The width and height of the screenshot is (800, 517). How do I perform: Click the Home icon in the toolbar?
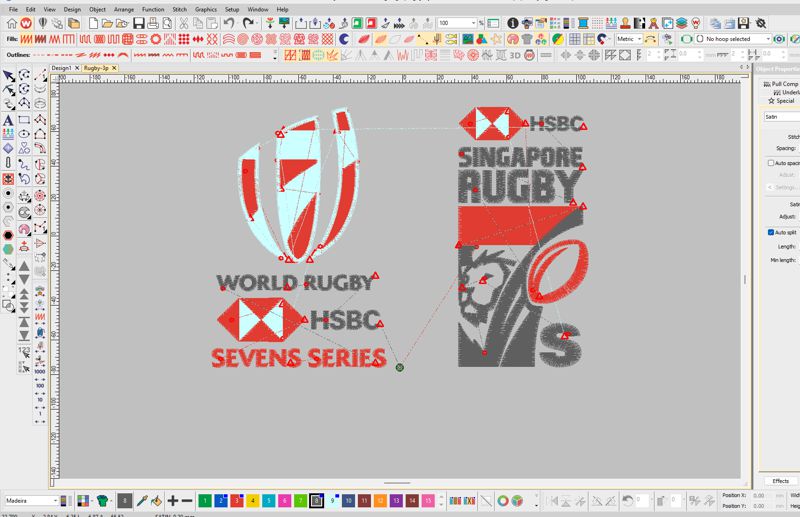11,23
